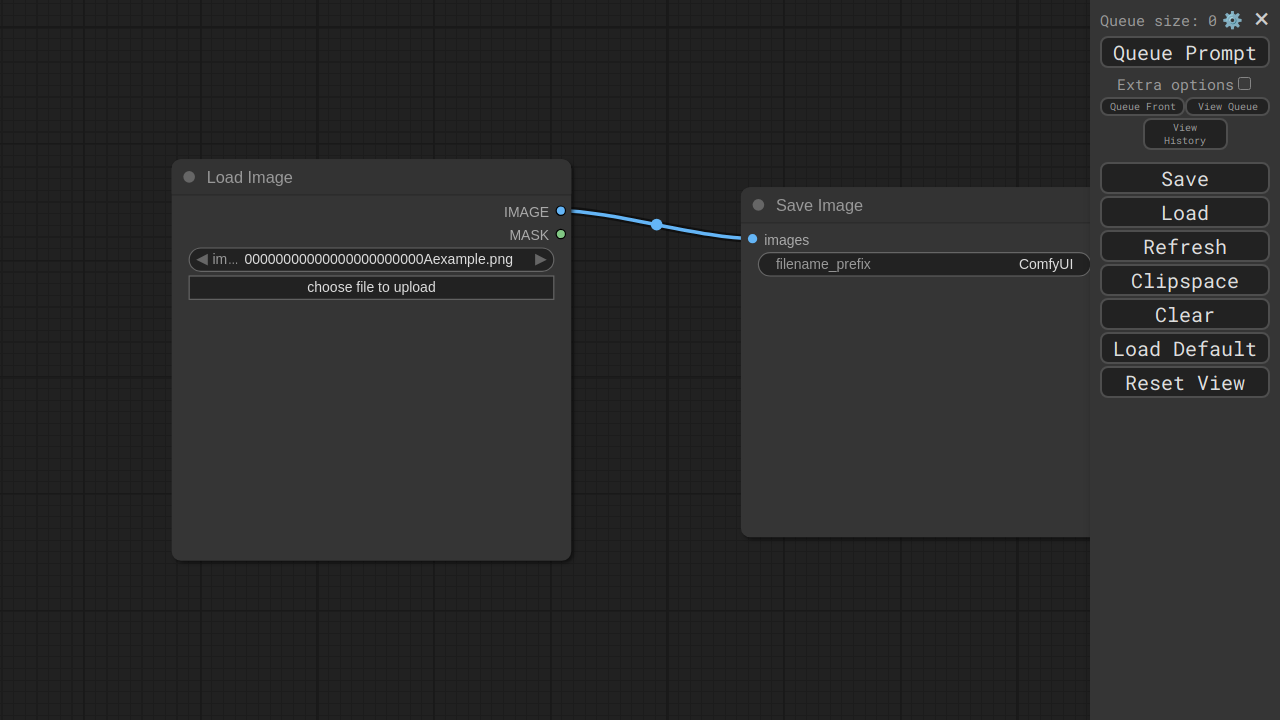Select next image with right arrow
1280x720 pixels.
click(540, 259)
